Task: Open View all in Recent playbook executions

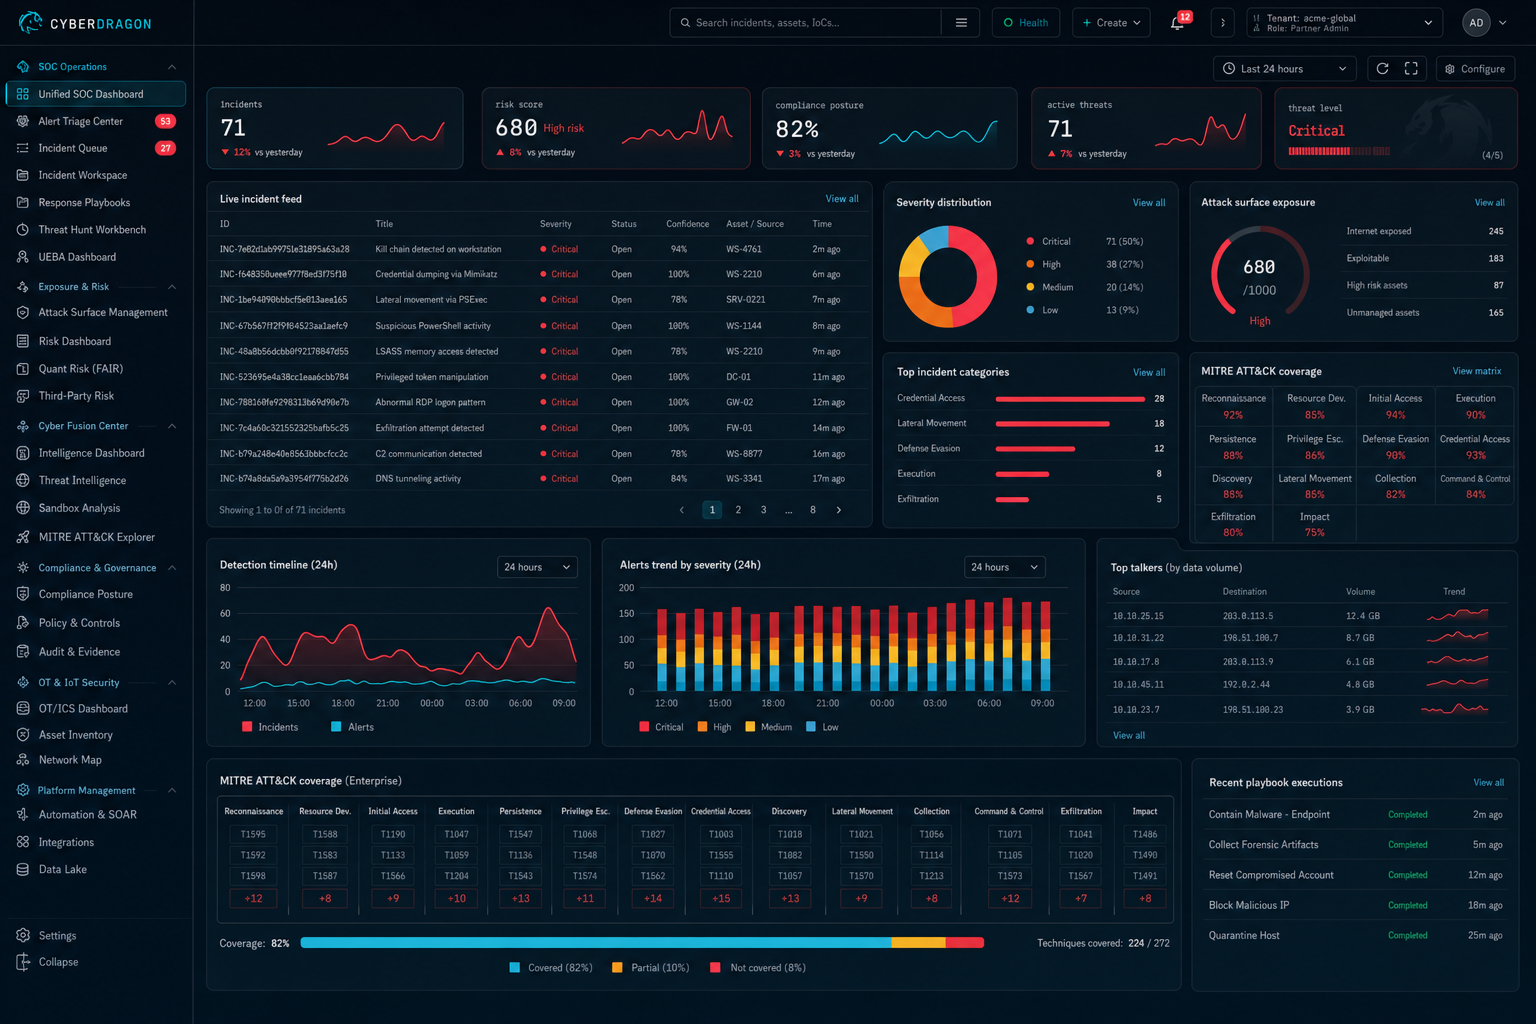Action: pyautogui.click(x=1488, y=783)
